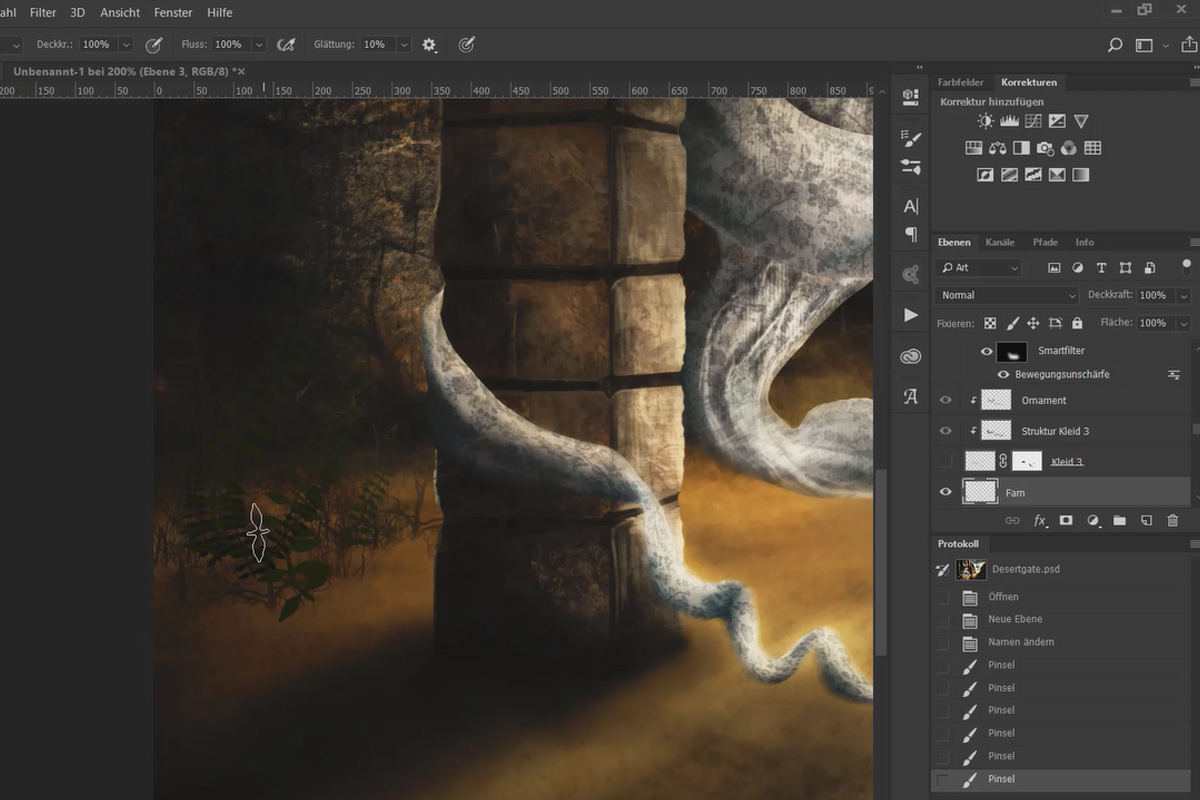Open the Character panel icon
1200x800 pixels.
pyautogui.click(x=910, y=206)
